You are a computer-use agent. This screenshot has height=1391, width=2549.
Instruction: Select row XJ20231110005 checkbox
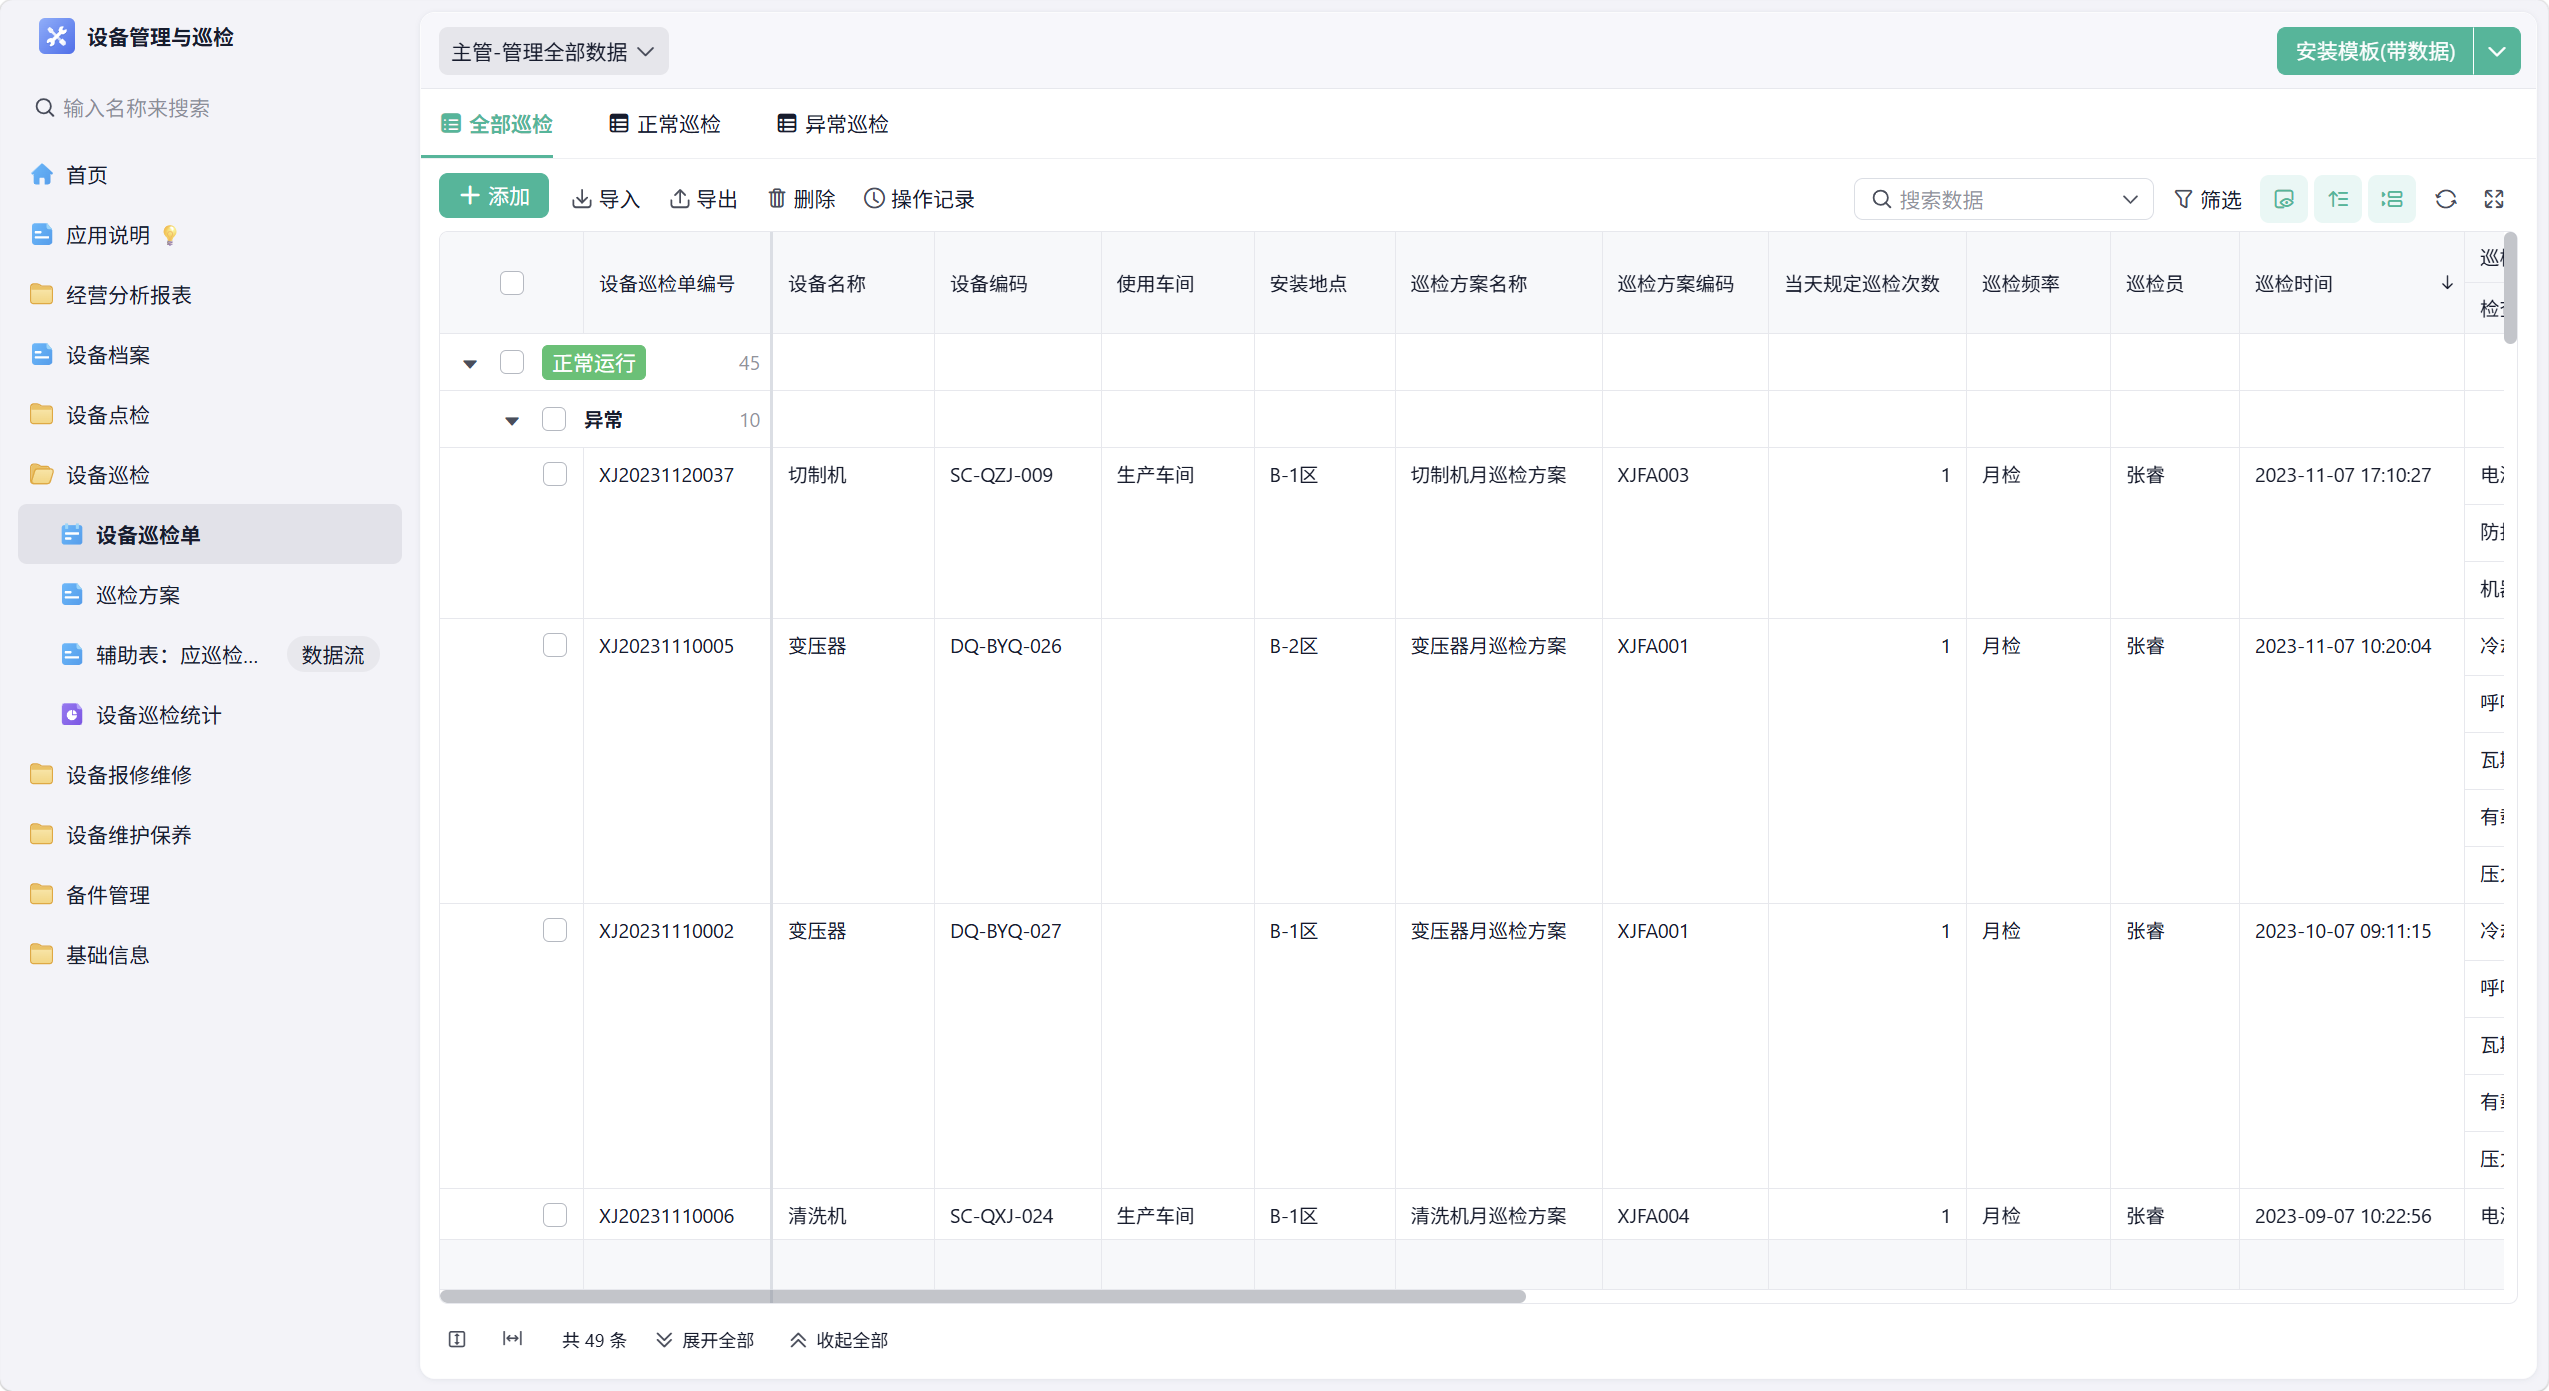(x=555, y=645)
